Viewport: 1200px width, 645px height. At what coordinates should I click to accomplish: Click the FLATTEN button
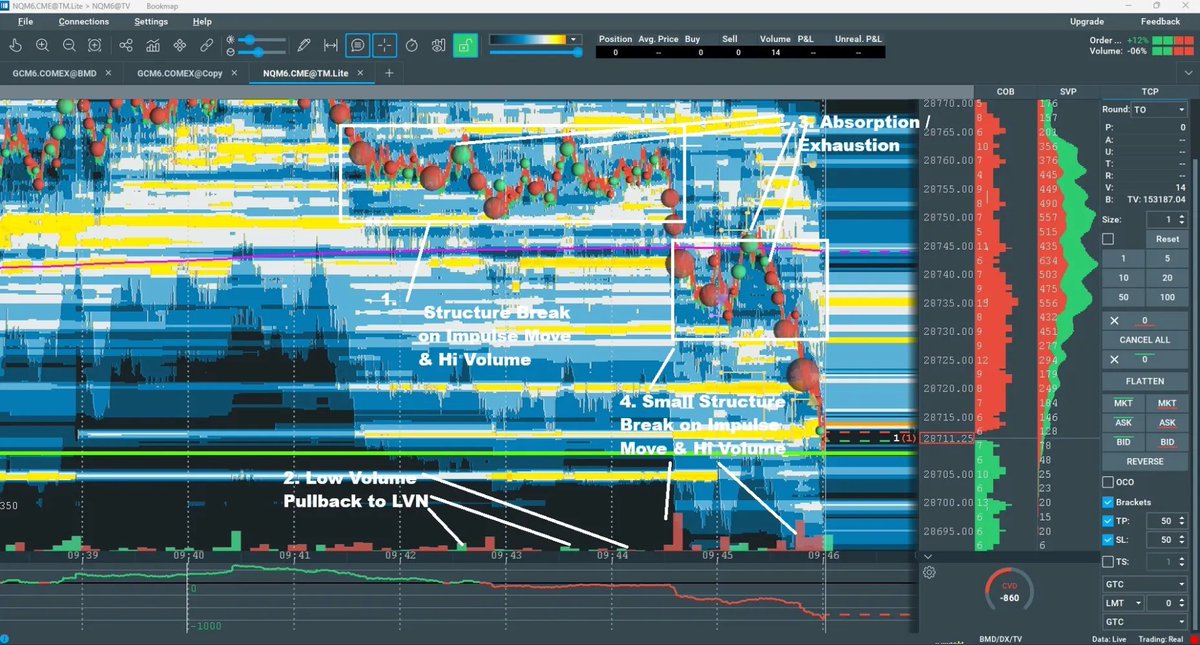tap(1143, 381)
